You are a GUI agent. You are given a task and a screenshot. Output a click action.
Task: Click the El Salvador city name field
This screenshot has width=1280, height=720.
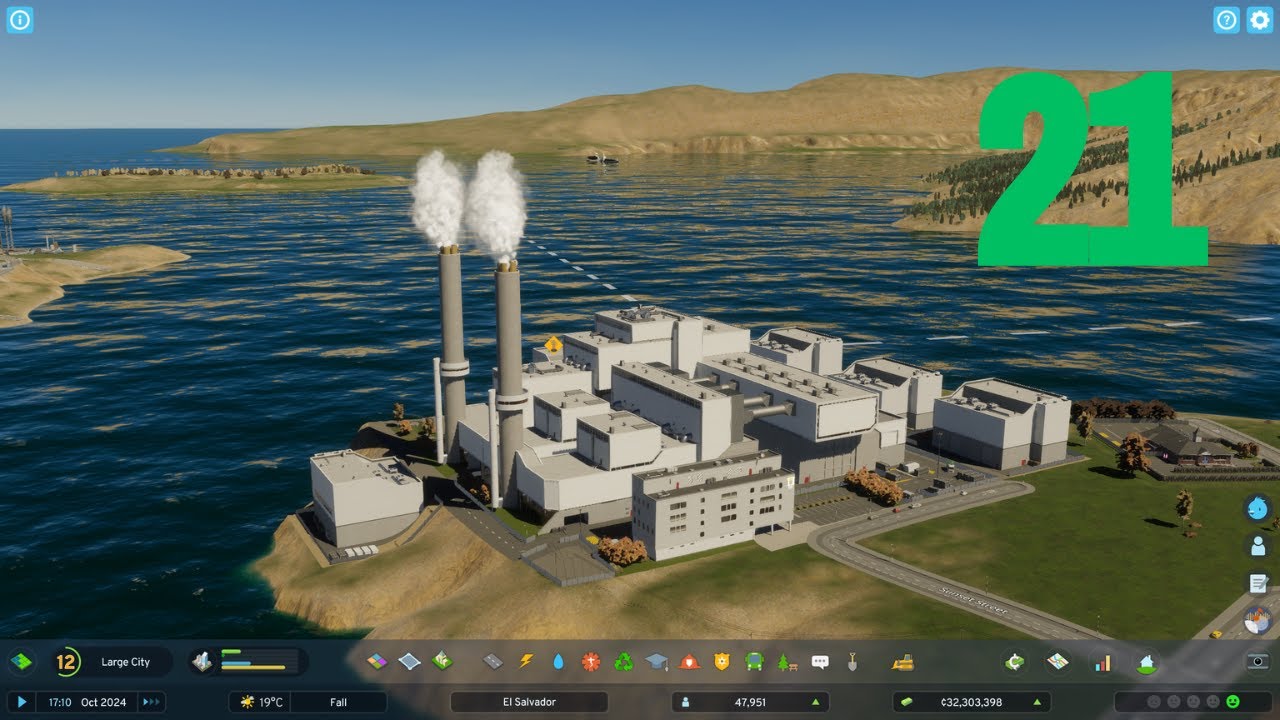pos(529,702)
